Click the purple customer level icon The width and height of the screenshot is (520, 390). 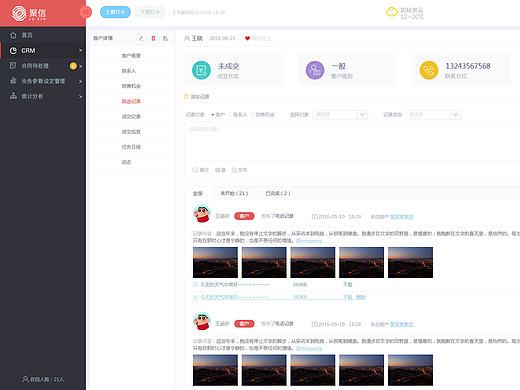[x=315, y=70]
